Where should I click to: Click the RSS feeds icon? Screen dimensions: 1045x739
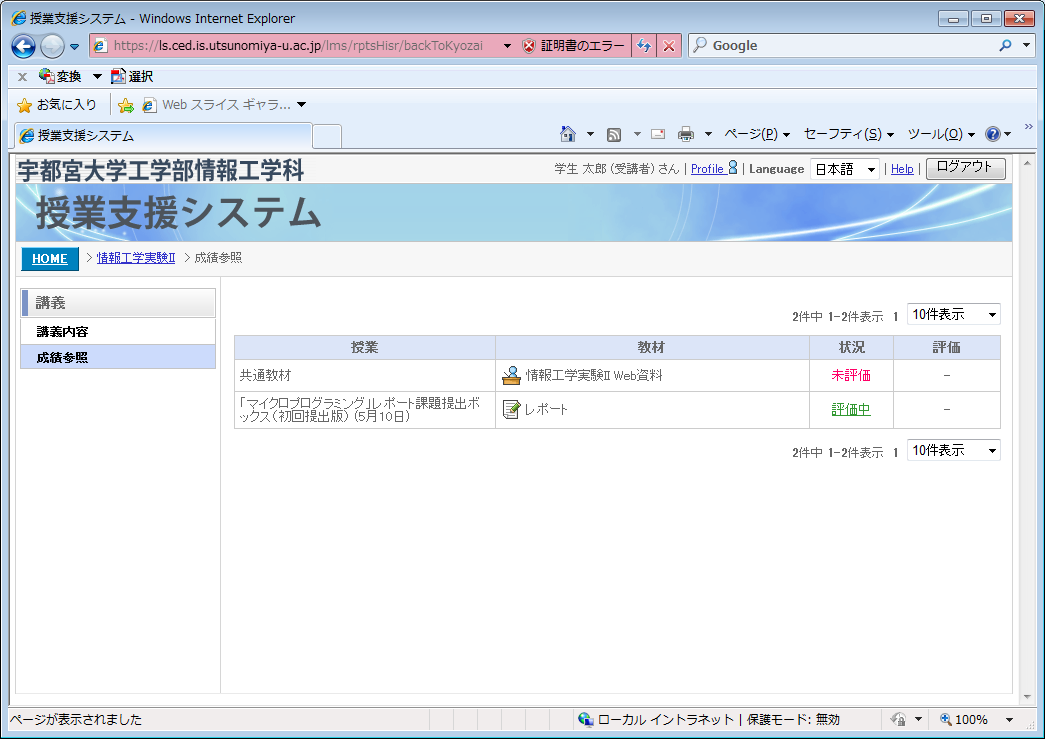(614, 134)
